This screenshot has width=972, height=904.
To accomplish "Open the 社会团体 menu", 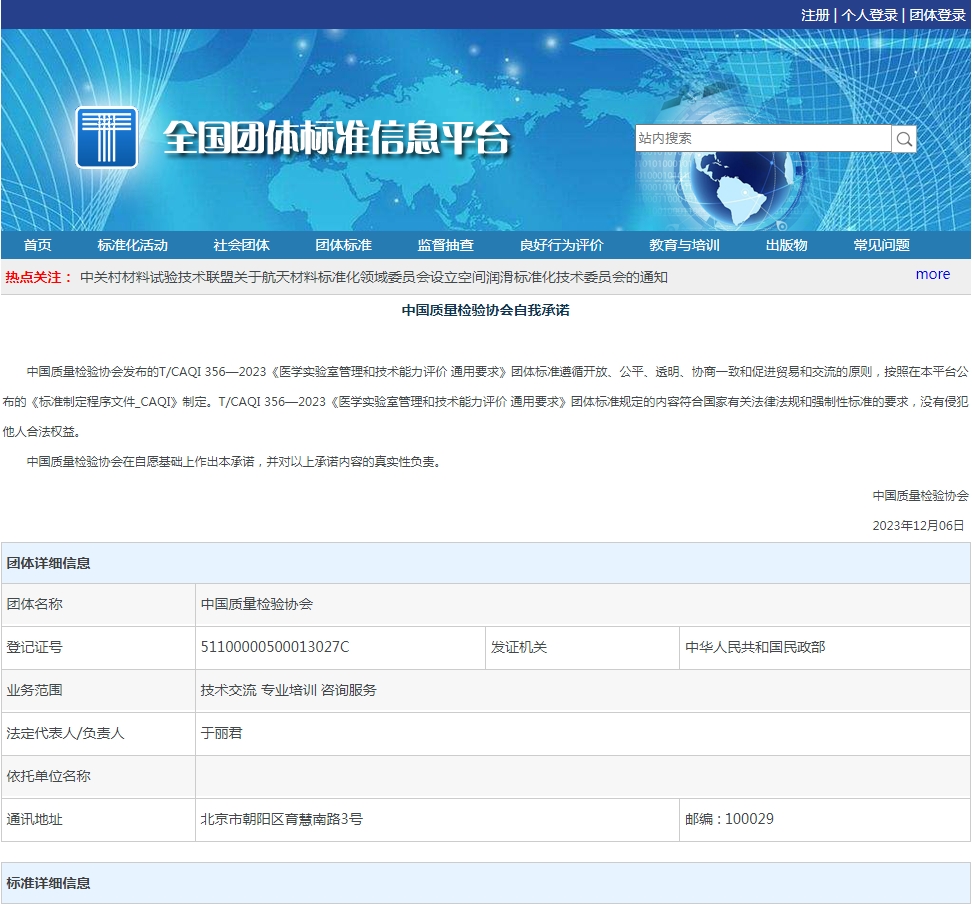I will point(242,245).
